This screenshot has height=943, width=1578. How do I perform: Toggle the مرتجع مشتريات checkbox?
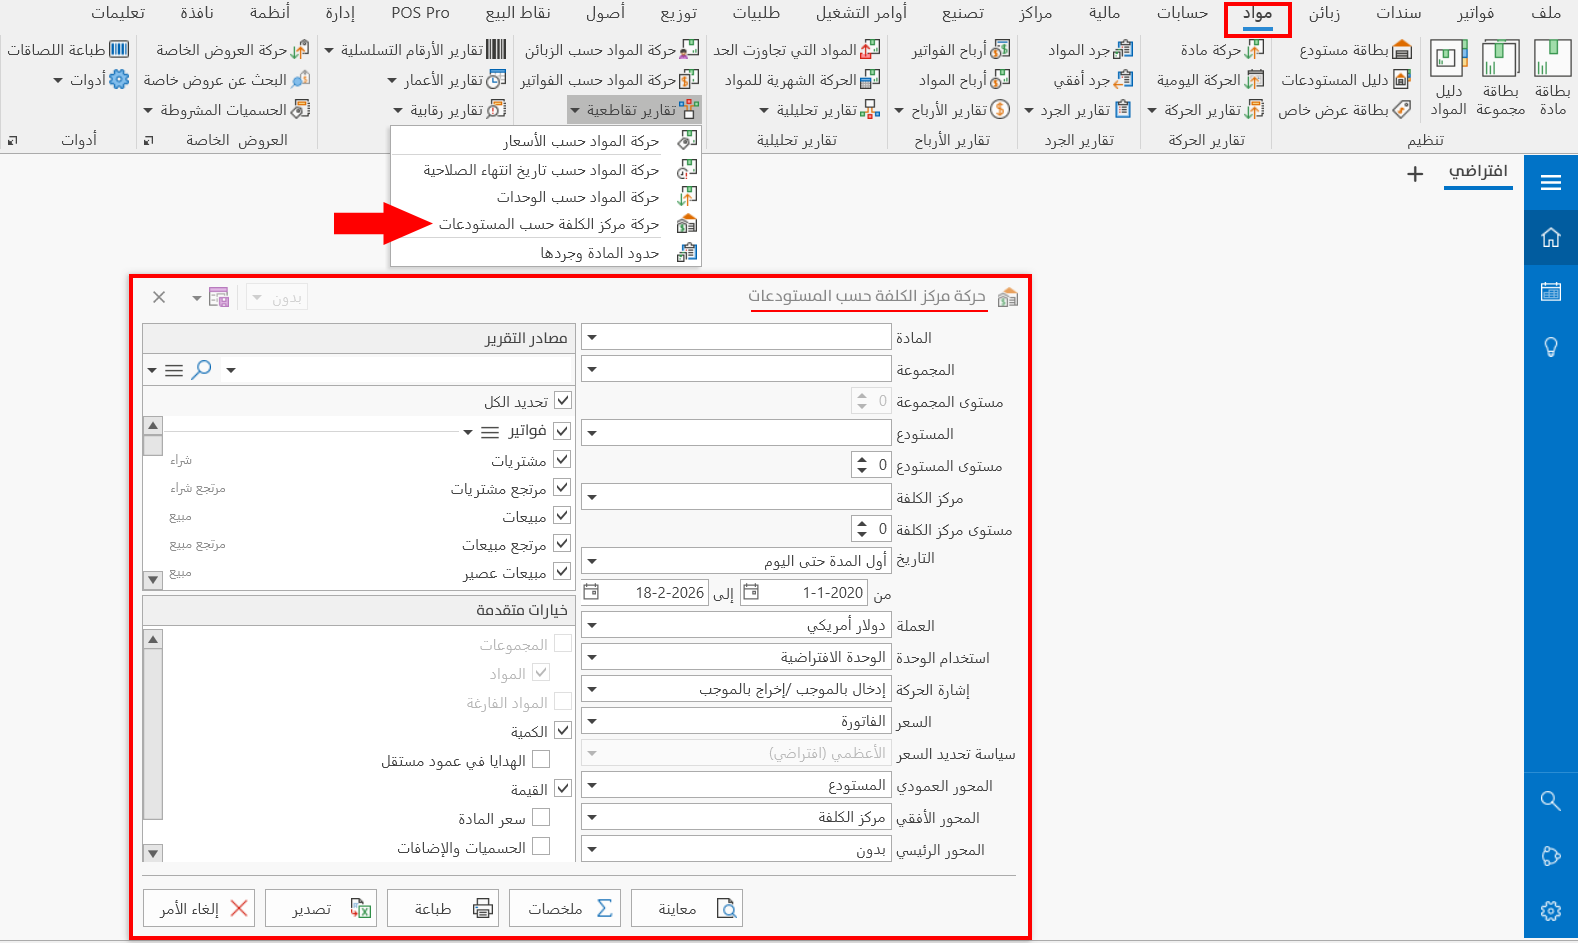(x=562, y=487)
